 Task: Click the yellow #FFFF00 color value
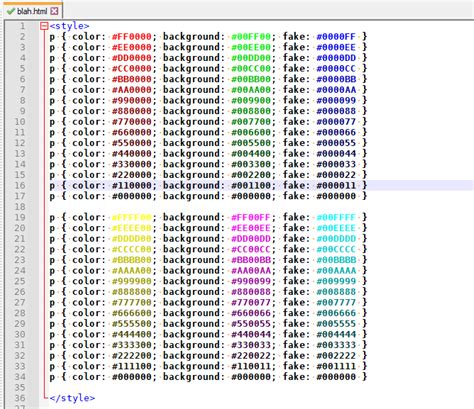coord(132,217)
